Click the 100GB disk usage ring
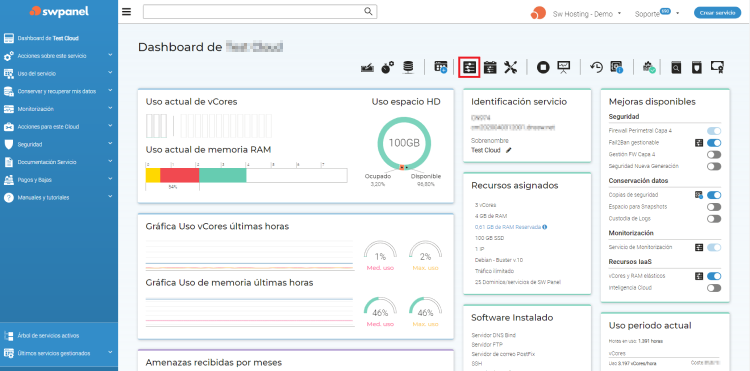The width and height of the screenshot is (750, 371). (x=404, y=143)
